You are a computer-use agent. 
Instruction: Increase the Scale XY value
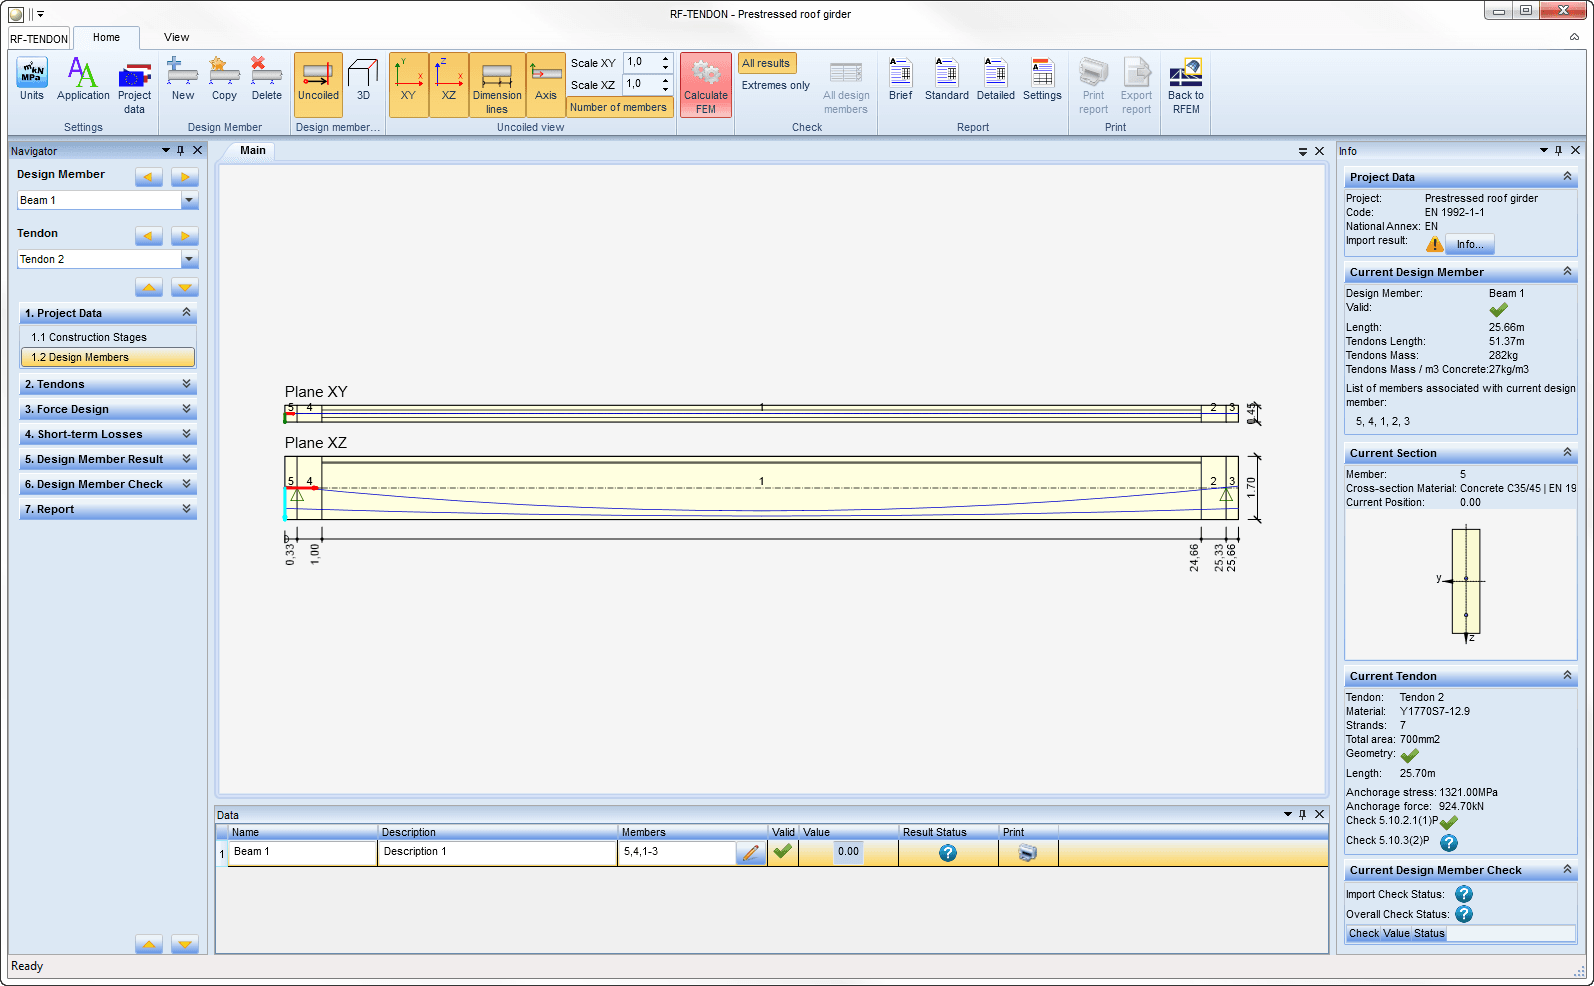click(x=666, y=58)
